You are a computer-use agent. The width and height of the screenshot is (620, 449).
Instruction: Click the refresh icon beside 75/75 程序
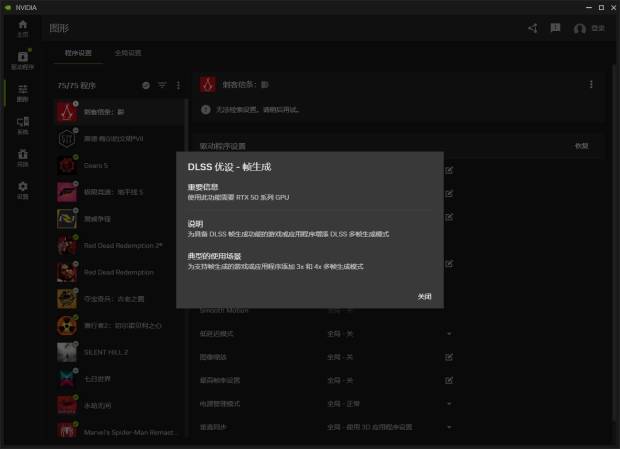pos(146,85)
